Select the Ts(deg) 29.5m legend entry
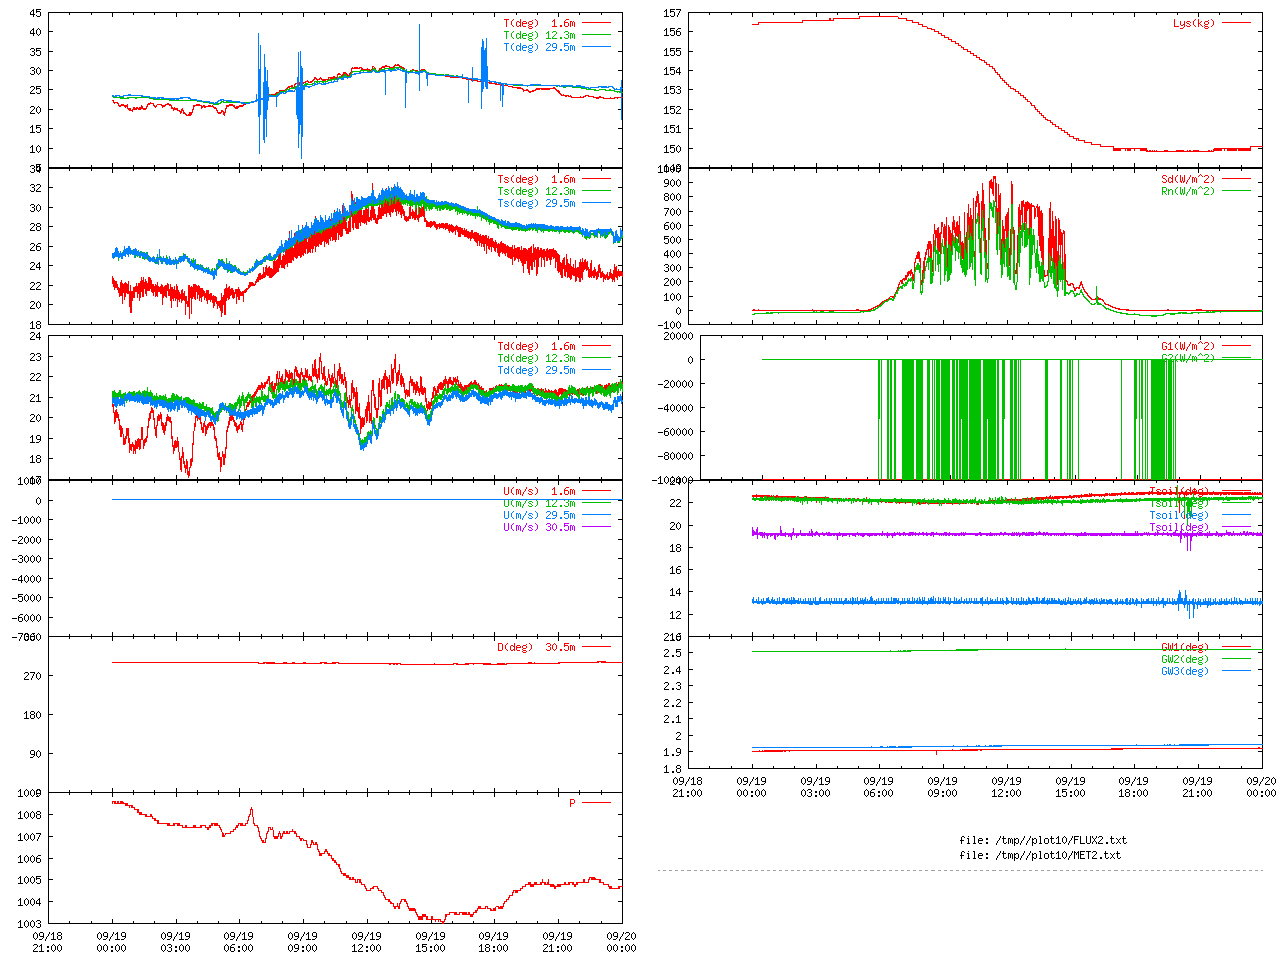This screenshot has width=1280, height=960. point(536,203)
